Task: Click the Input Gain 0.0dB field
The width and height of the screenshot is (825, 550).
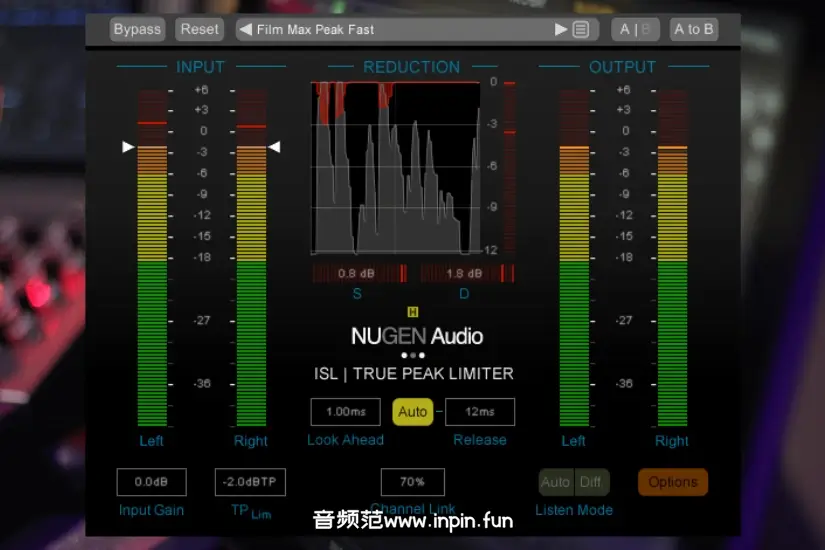Action: click(x=151, y=482)
